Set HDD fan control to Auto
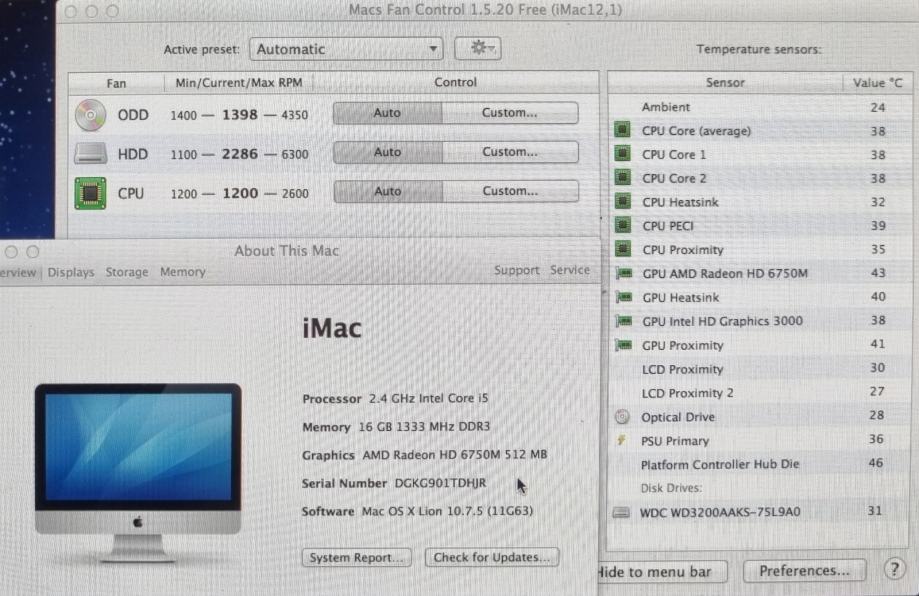919x596 pixels. point(387,152)
